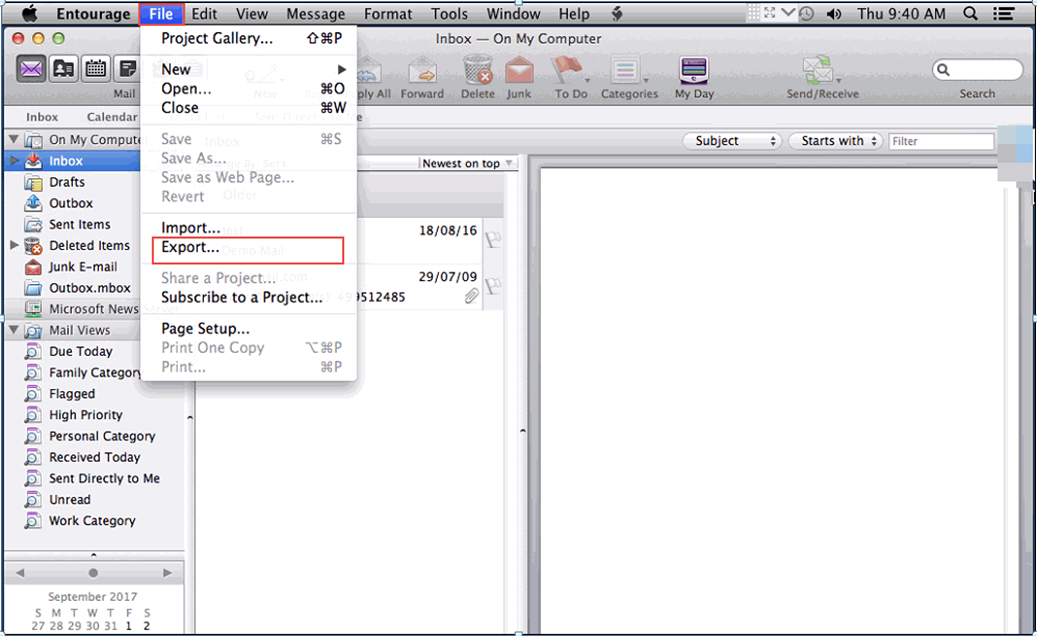The height and width of the screenshot is (636, 1037).
Task: Click the volume icon in menu bar
Action: tap(834, 13)
